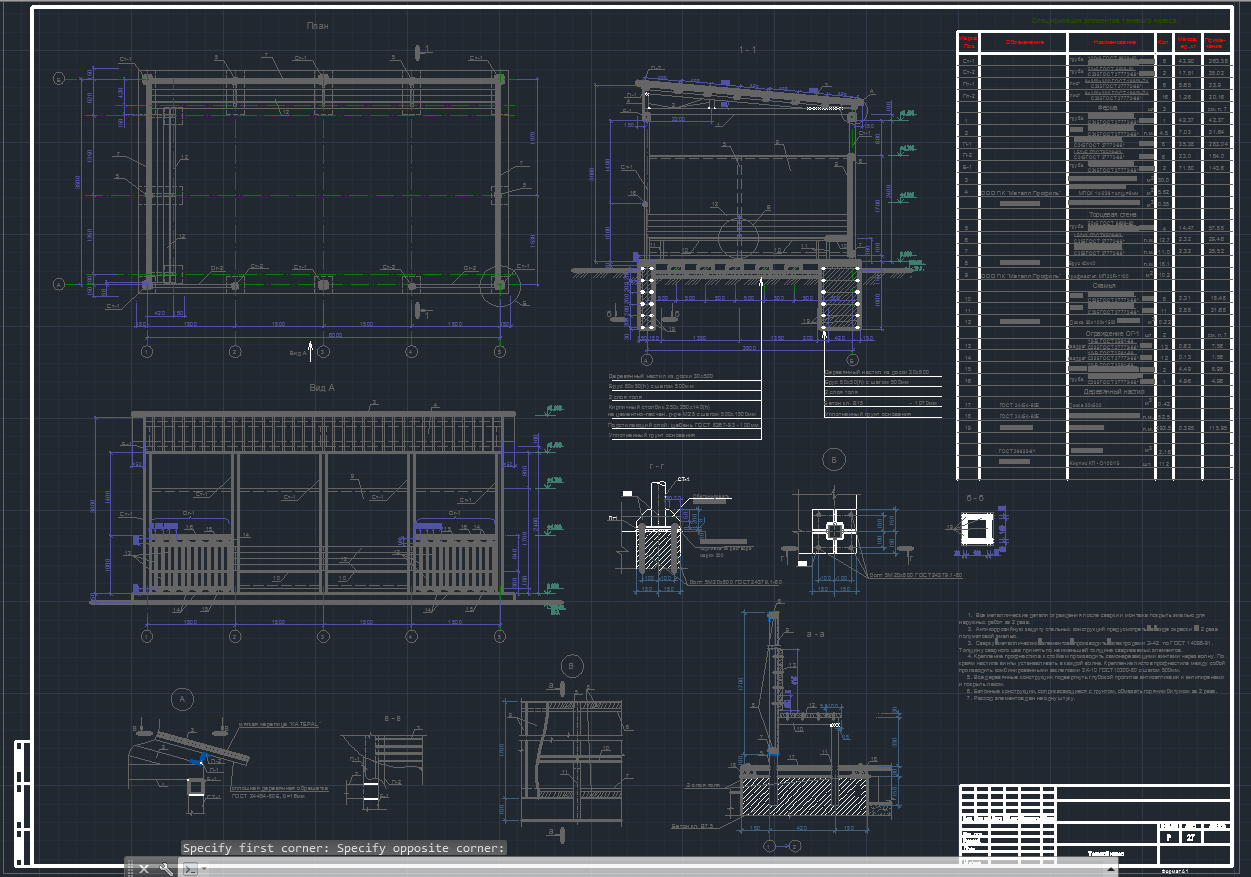This screenshot has width=1251, height=877.
Task: Select 'сплошная деревянная обрешетка' annotation
Action: pos(279,788)
